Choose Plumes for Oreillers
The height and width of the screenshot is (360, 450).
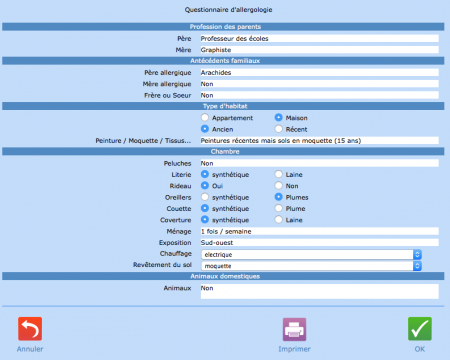279,197
